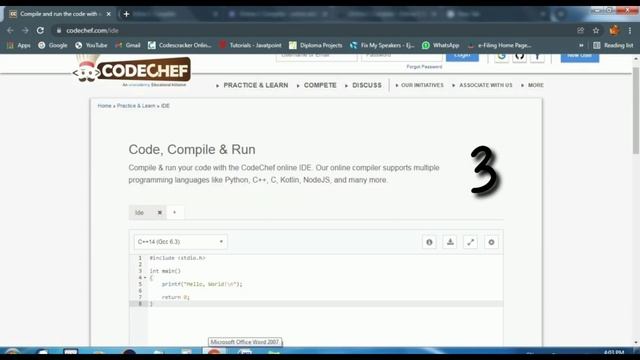Click the New User button
640x360 pixels.
pos(580,58)
